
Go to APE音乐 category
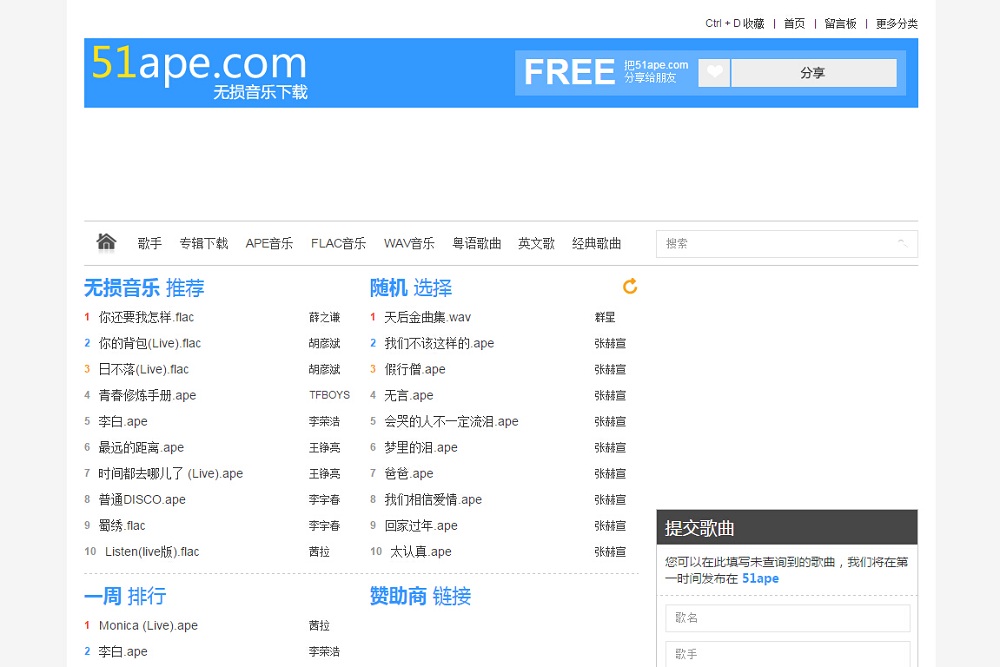click(269, 244)
